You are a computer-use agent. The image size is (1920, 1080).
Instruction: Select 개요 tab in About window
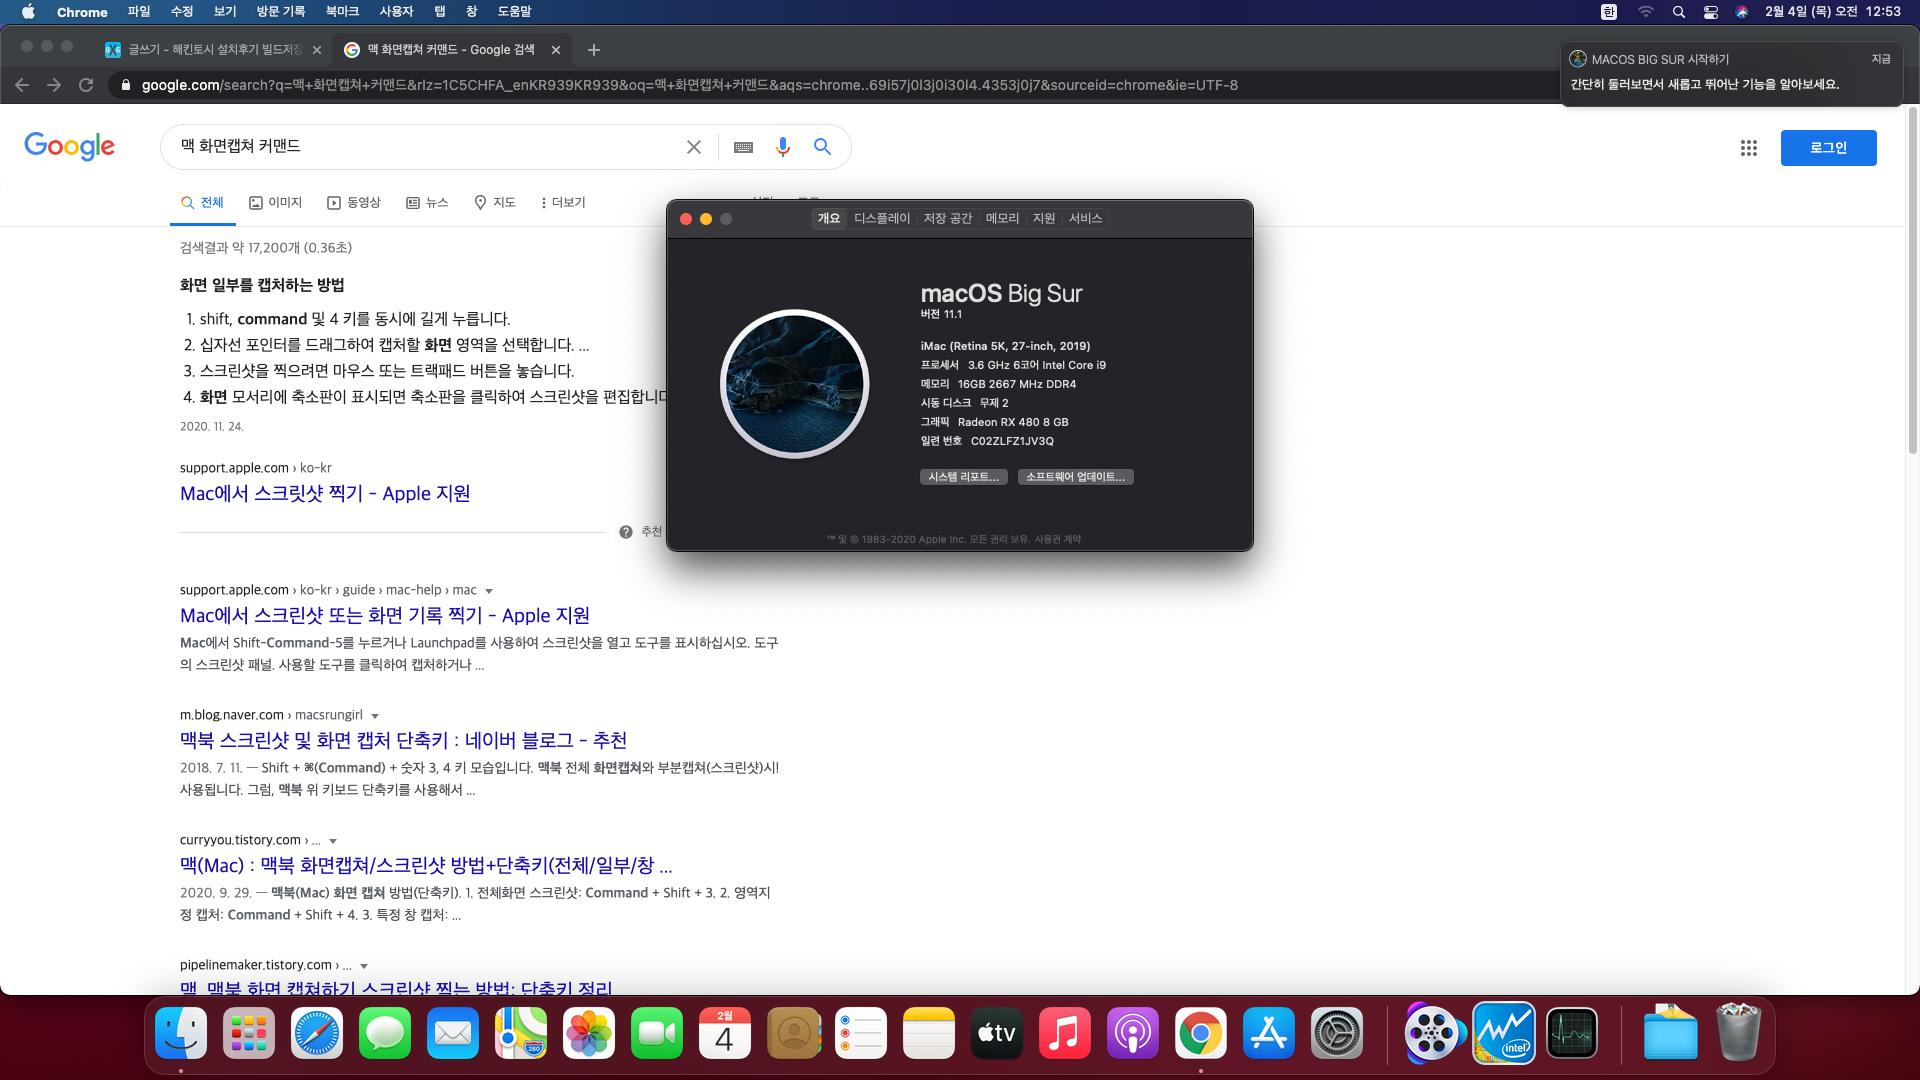coord(829,218)
